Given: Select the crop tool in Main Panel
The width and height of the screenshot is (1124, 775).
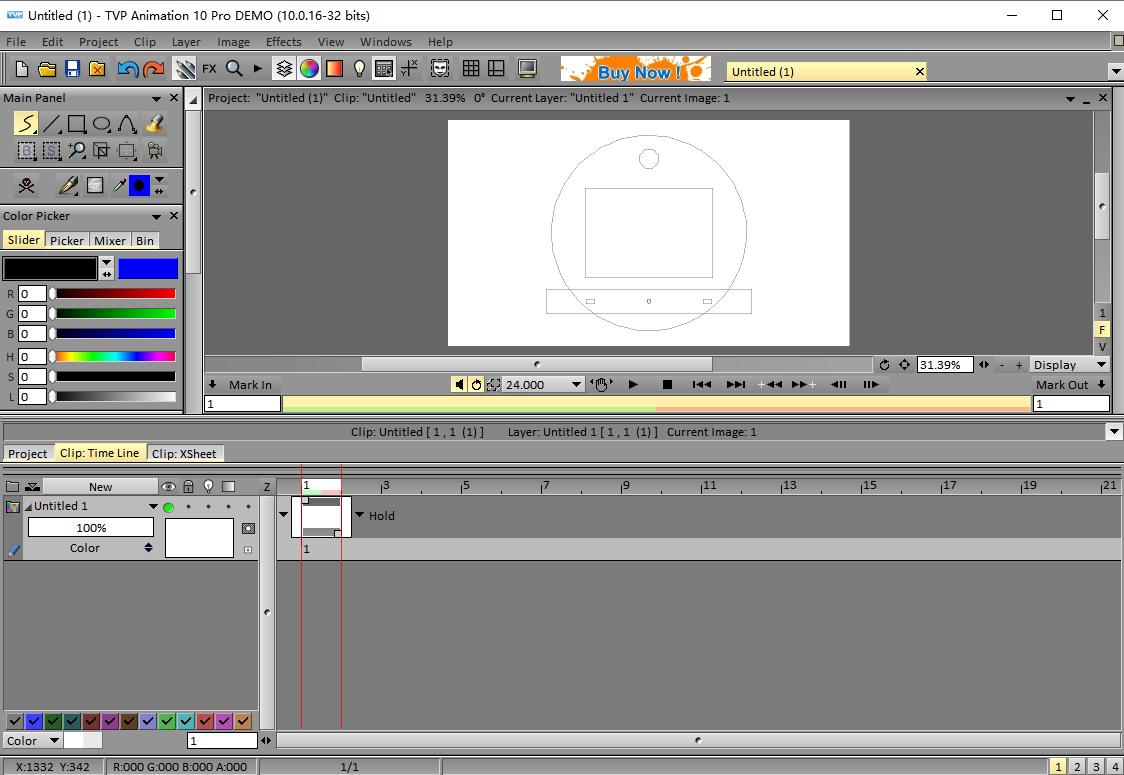Looking at the screenshot, I should (x=101, y=150).
